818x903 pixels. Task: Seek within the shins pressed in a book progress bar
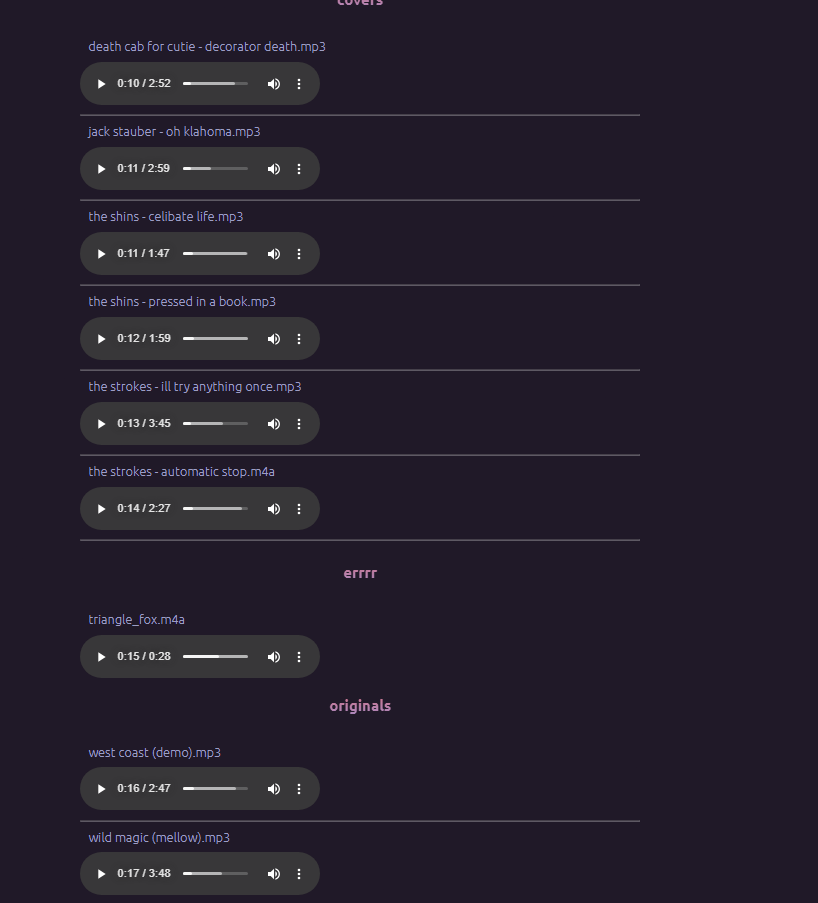click(x=215, y=339)
